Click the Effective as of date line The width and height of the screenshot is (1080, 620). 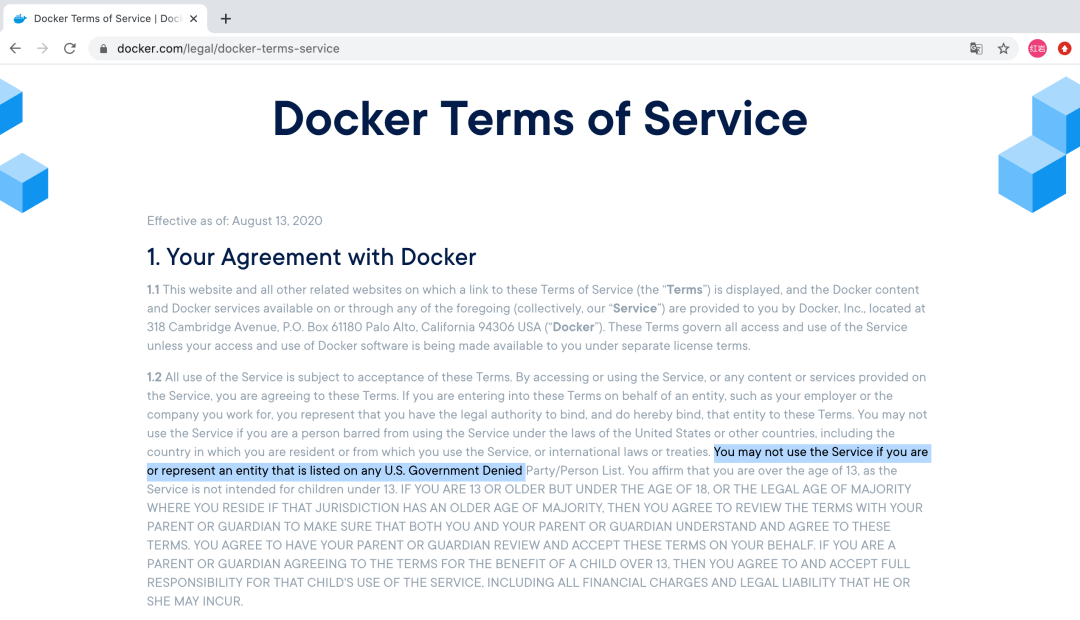pyautogui.click(x=234, y=220)
